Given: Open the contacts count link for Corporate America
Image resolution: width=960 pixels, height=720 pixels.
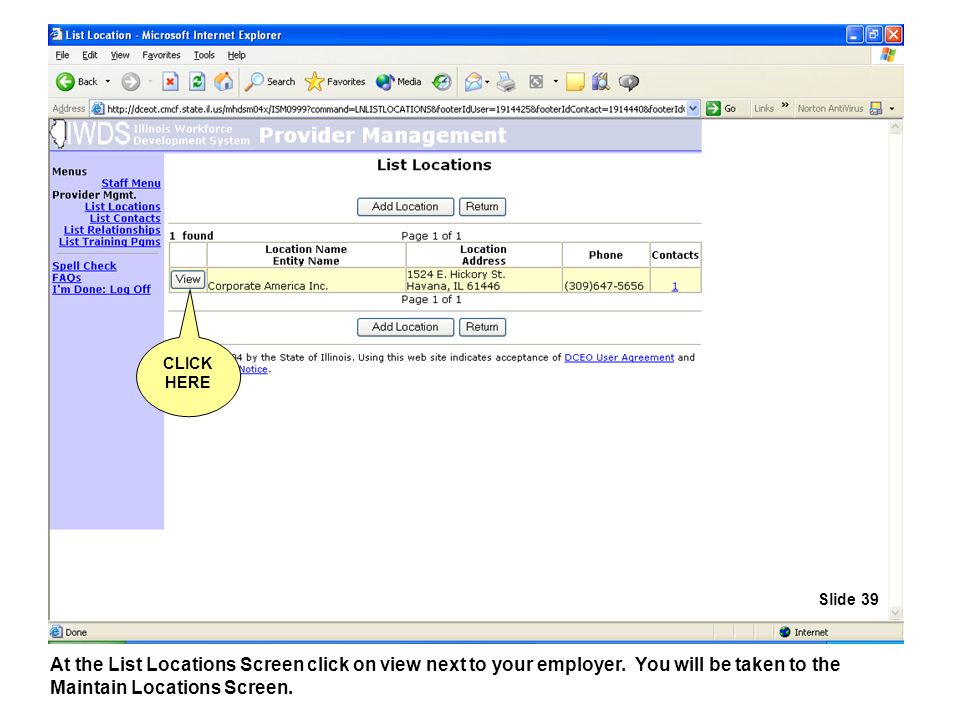Looking at the screenshot, I should pyautogui.click(x=675, y=286).
